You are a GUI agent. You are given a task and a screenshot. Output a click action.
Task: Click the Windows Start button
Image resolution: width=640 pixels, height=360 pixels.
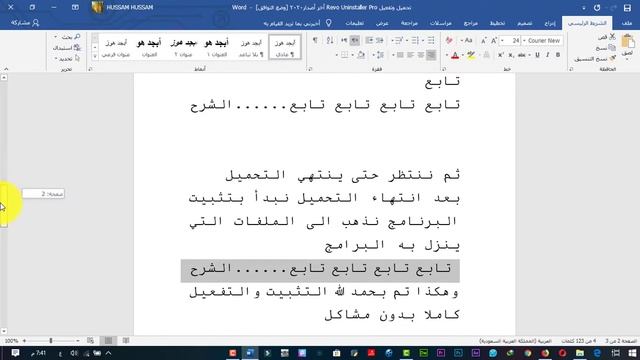pos(632,353)
